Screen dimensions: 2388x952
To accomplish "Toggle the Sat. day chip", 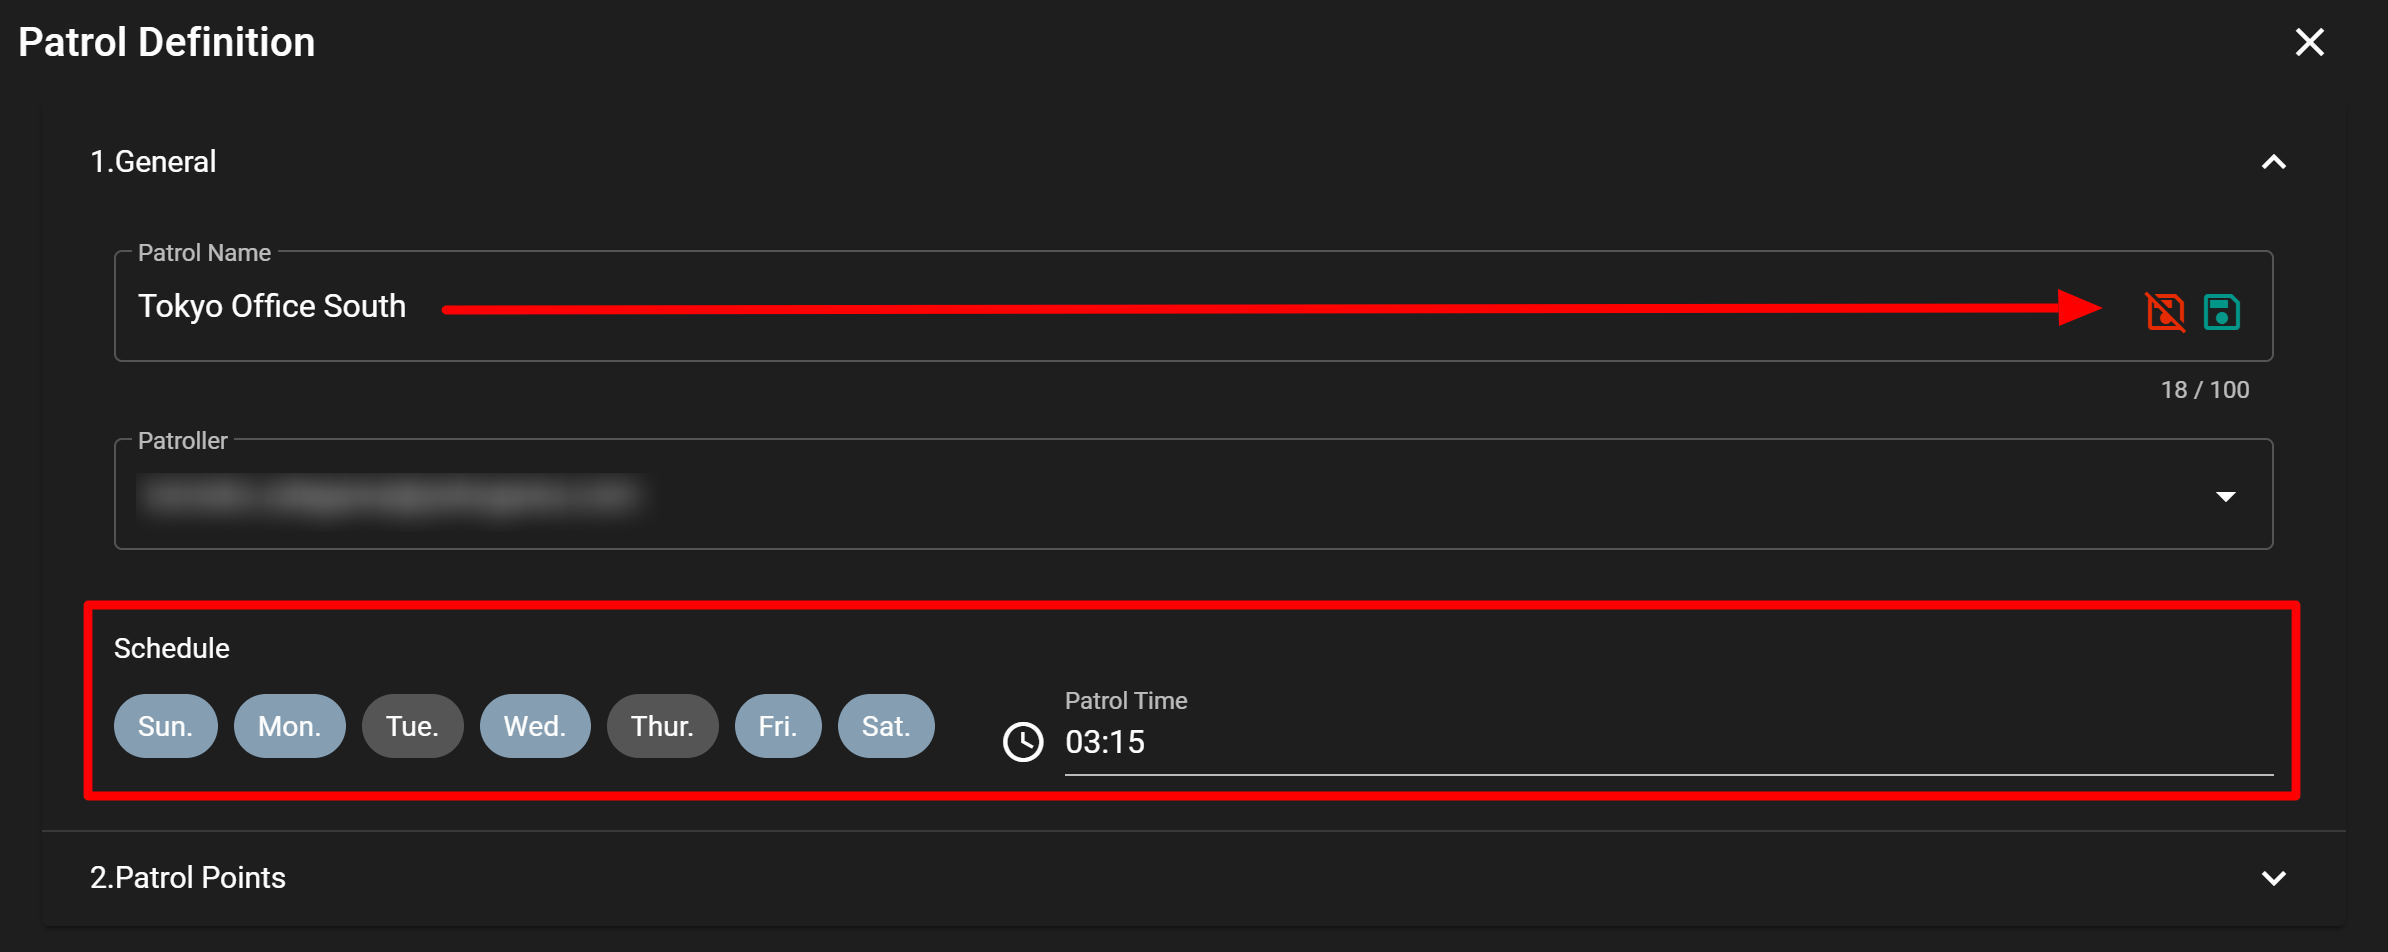I will [x=886, y=726].
